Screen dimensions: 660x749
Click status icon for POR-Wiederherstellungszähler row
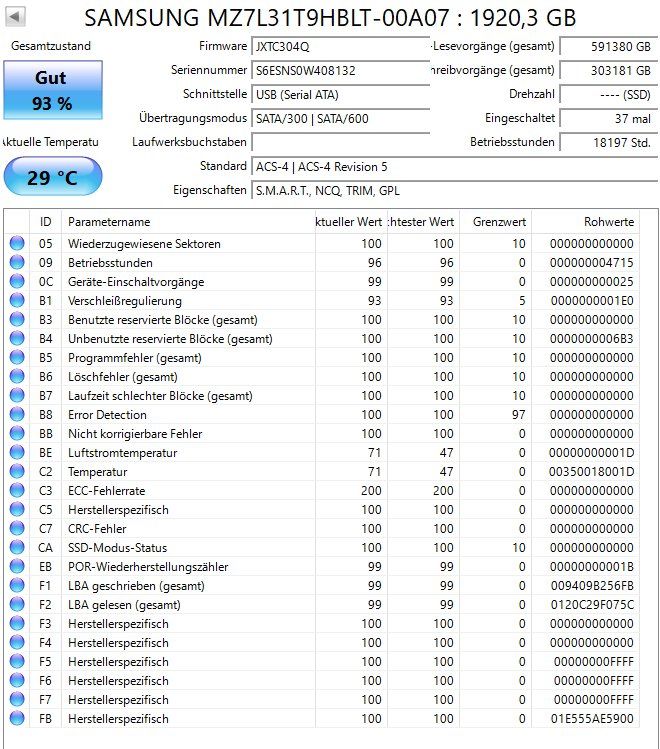click(17, 567)
